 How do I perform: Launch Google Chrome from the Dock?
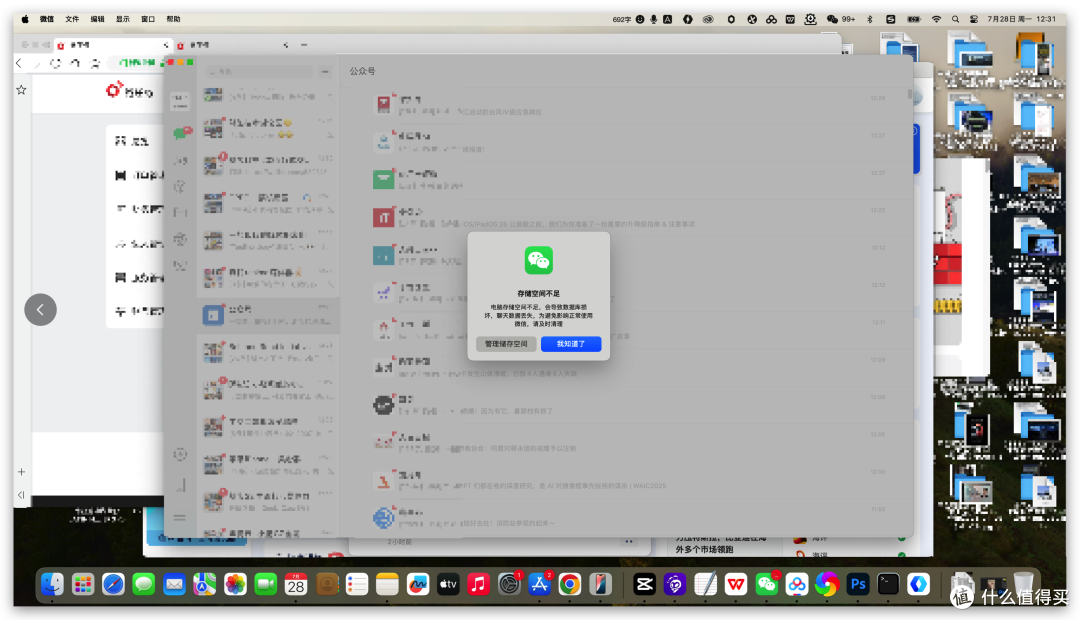tap(570, 585)
